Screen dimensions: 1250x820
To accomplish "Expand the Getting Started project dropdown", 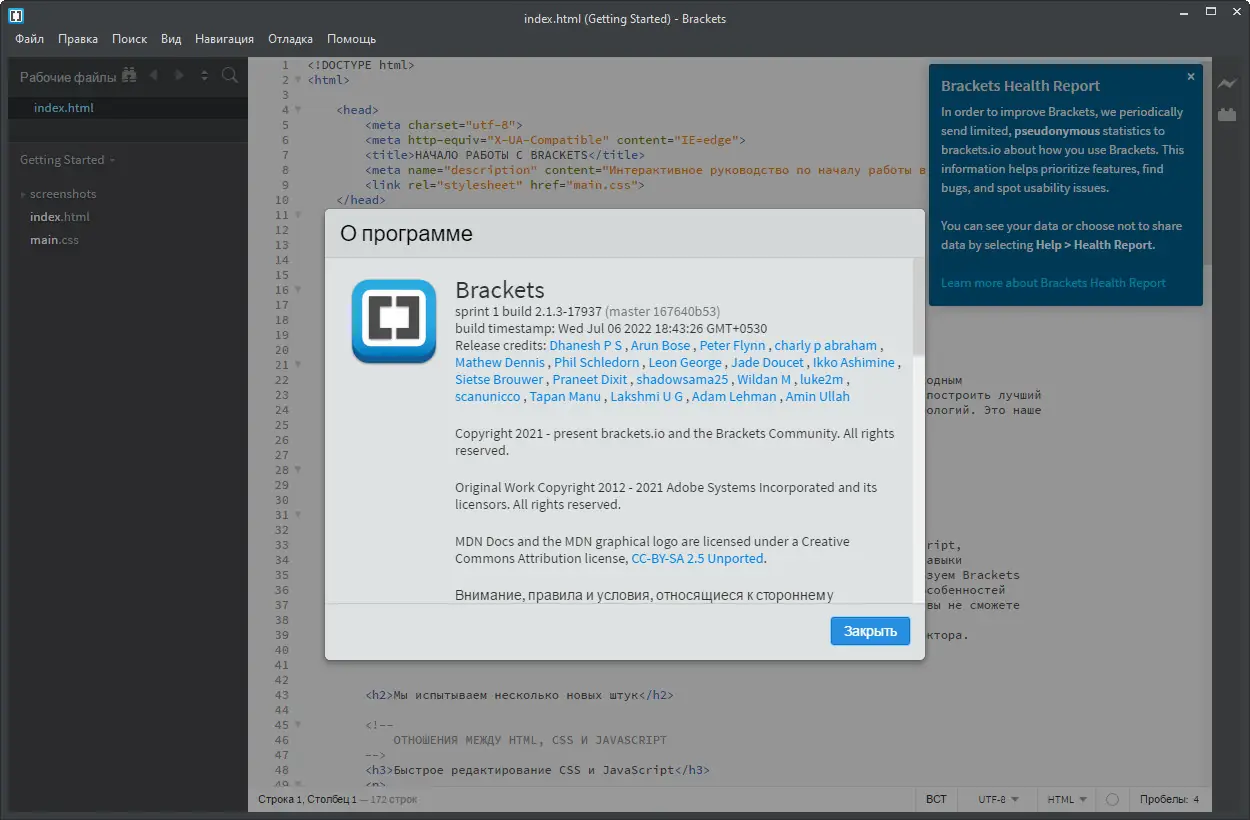I will (67, 160).
